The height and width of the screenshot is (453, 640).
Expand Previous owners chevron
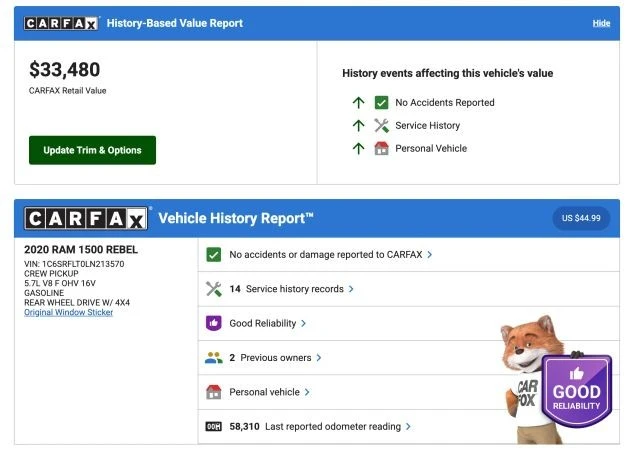[x=319, y=358]
